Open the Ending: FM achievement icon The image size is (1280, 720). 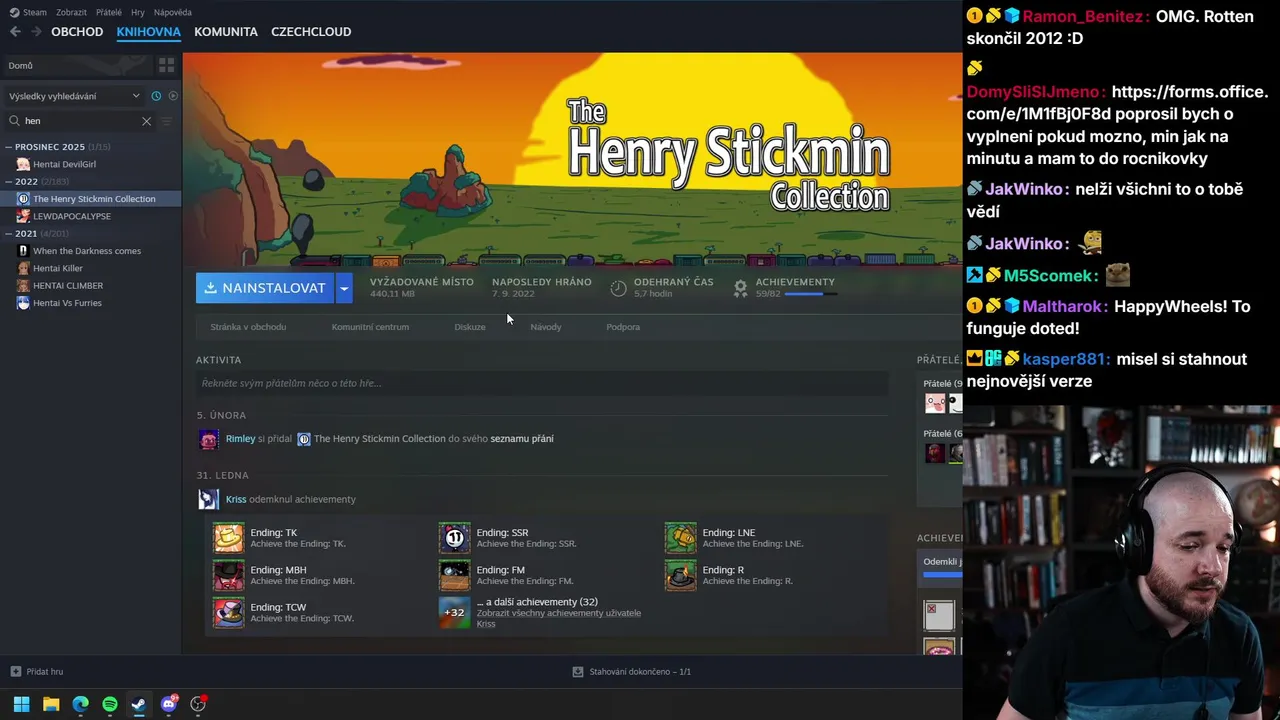[x=454, y=575]
